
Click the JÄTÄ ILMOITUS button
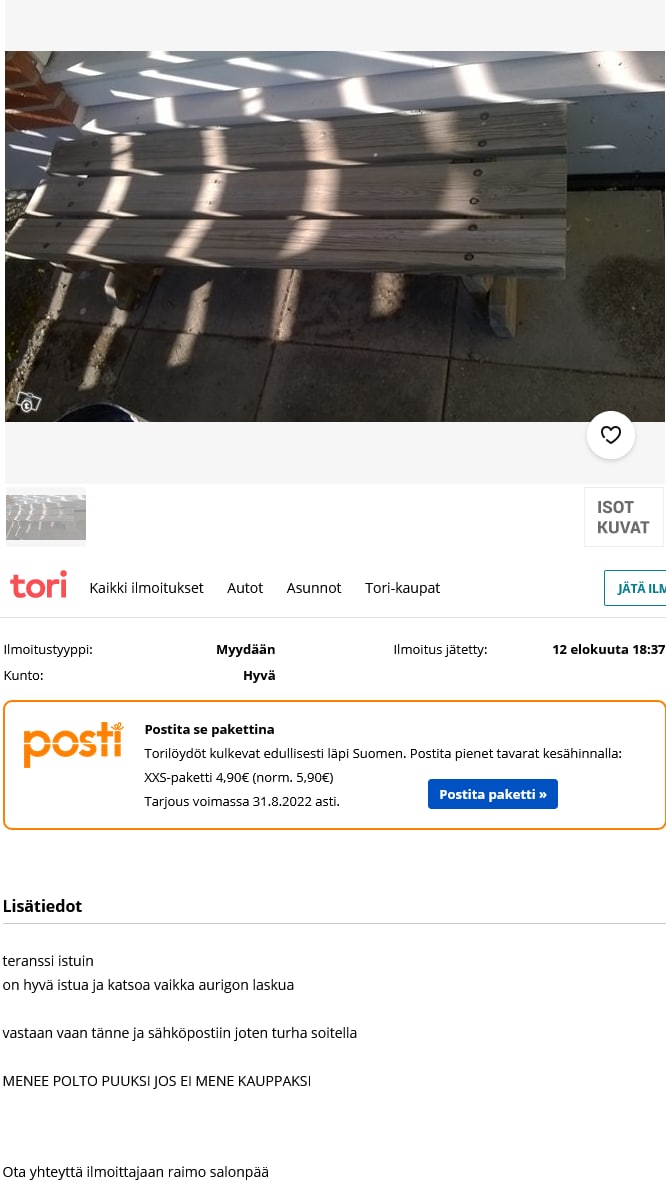[636, 588]
